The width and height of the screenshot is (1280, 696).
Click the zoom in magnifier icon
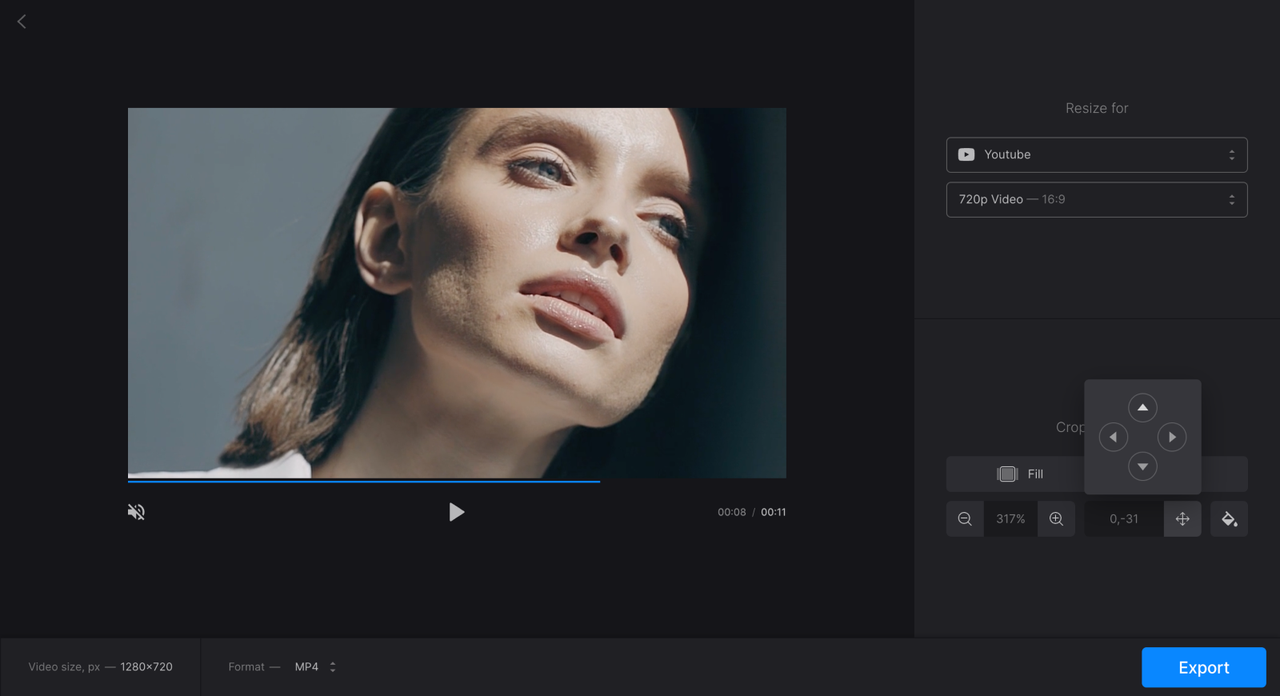click(1056, 518)
